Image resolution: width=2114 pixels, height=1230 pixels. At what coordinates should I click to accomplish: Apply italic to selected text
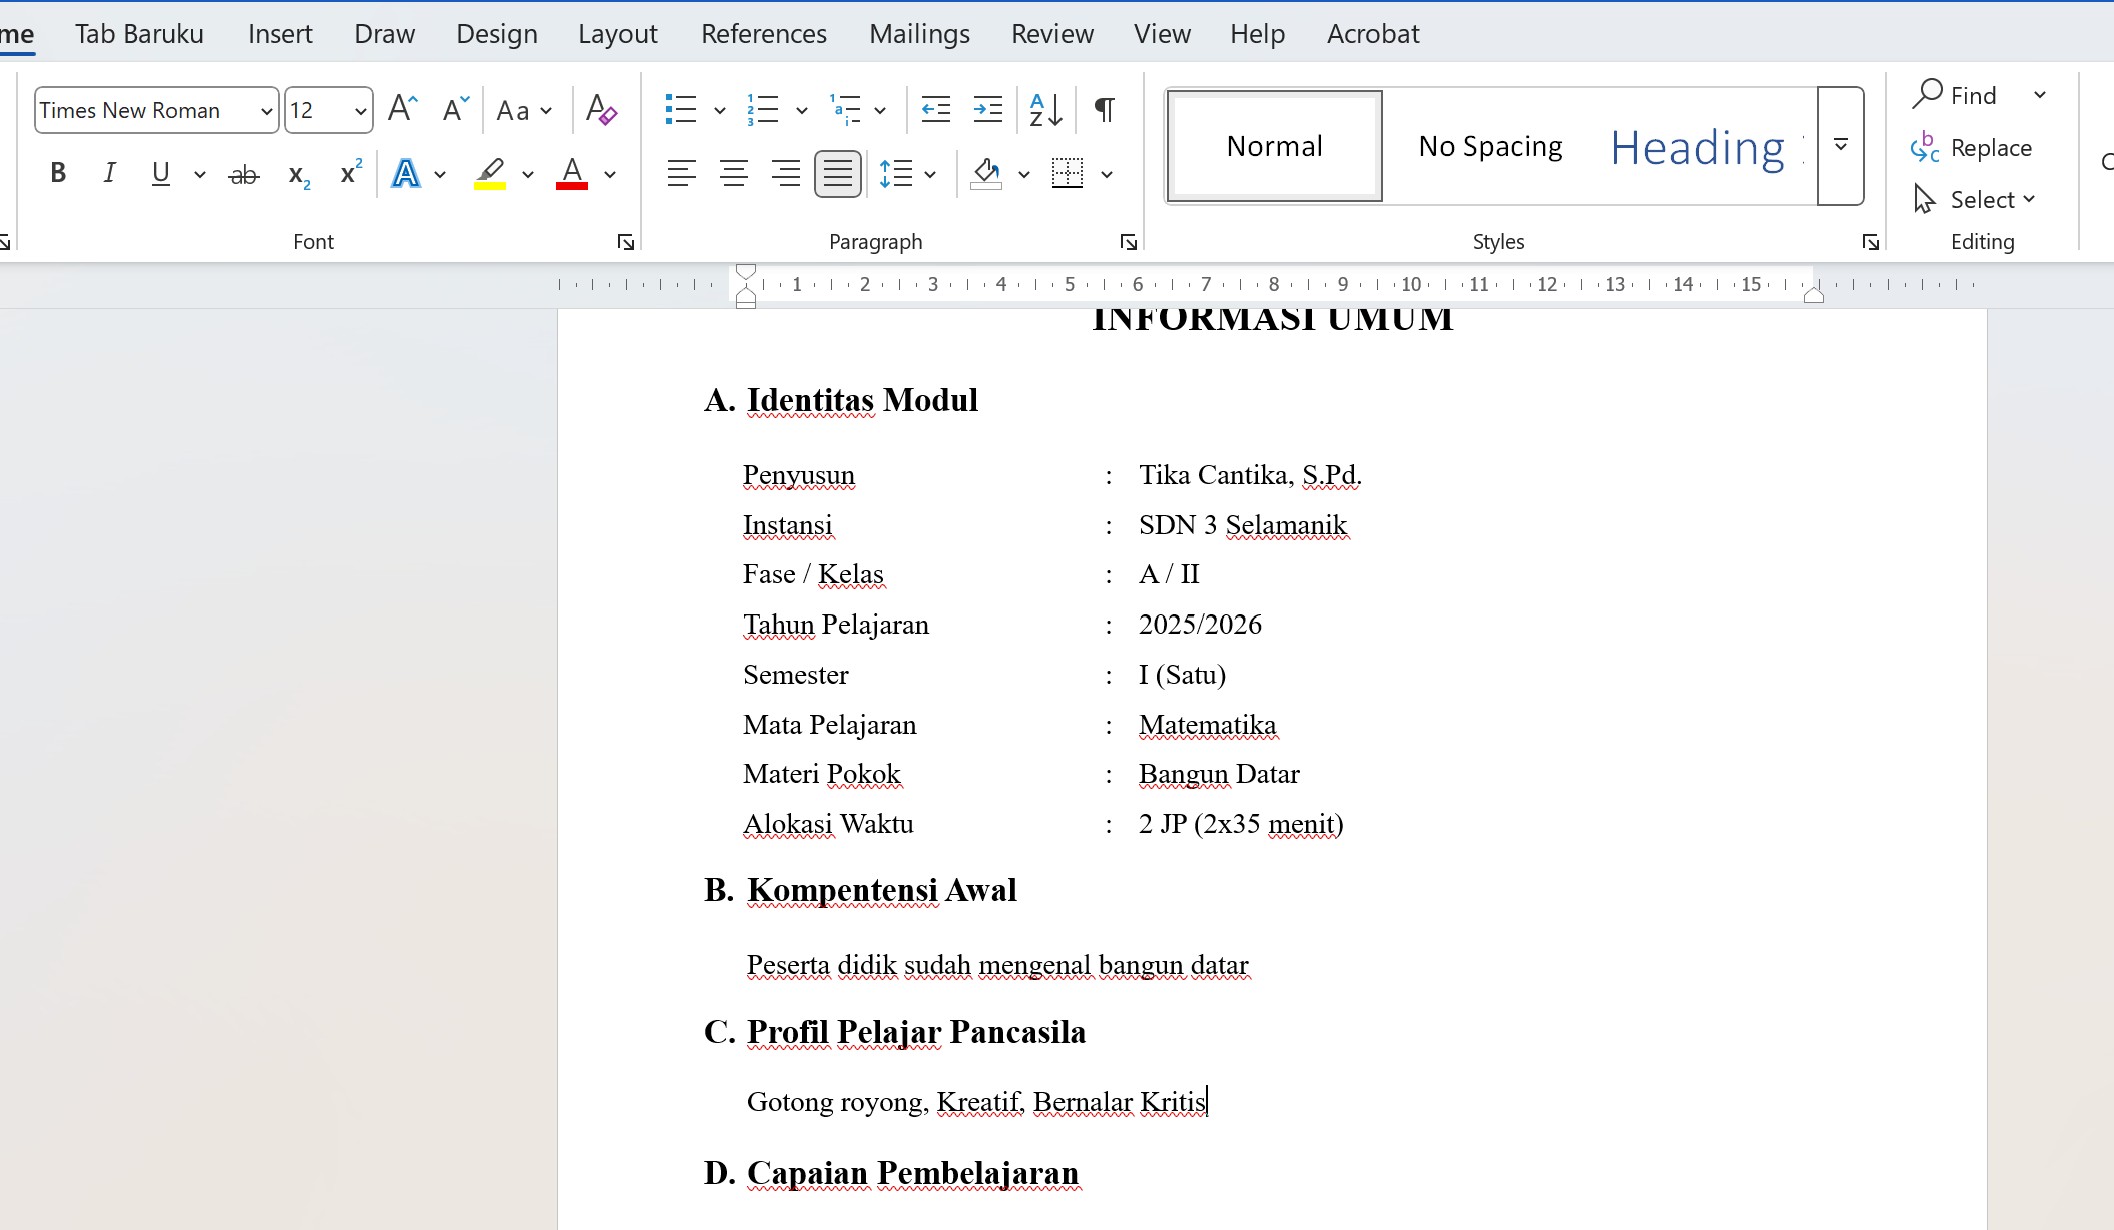pyautogui.click(x=109, y=172)
